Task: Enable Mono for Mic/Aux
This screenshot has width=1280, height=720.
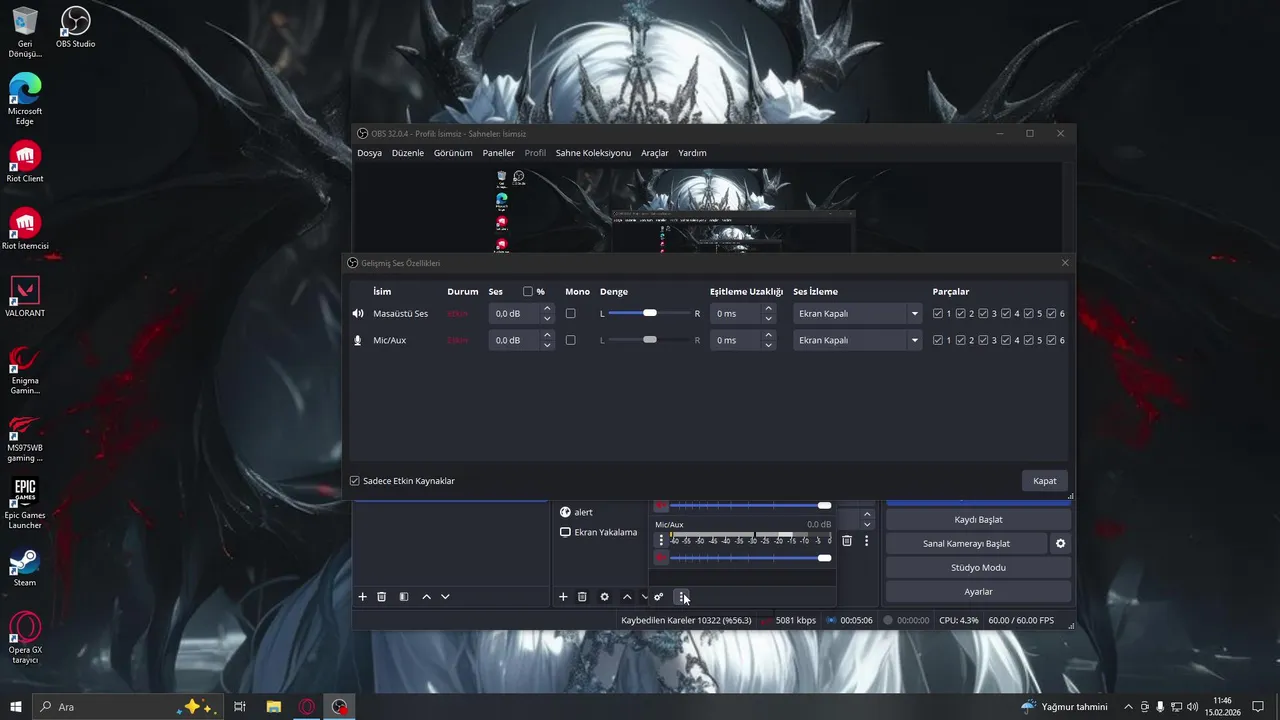Action: (570, 340)
